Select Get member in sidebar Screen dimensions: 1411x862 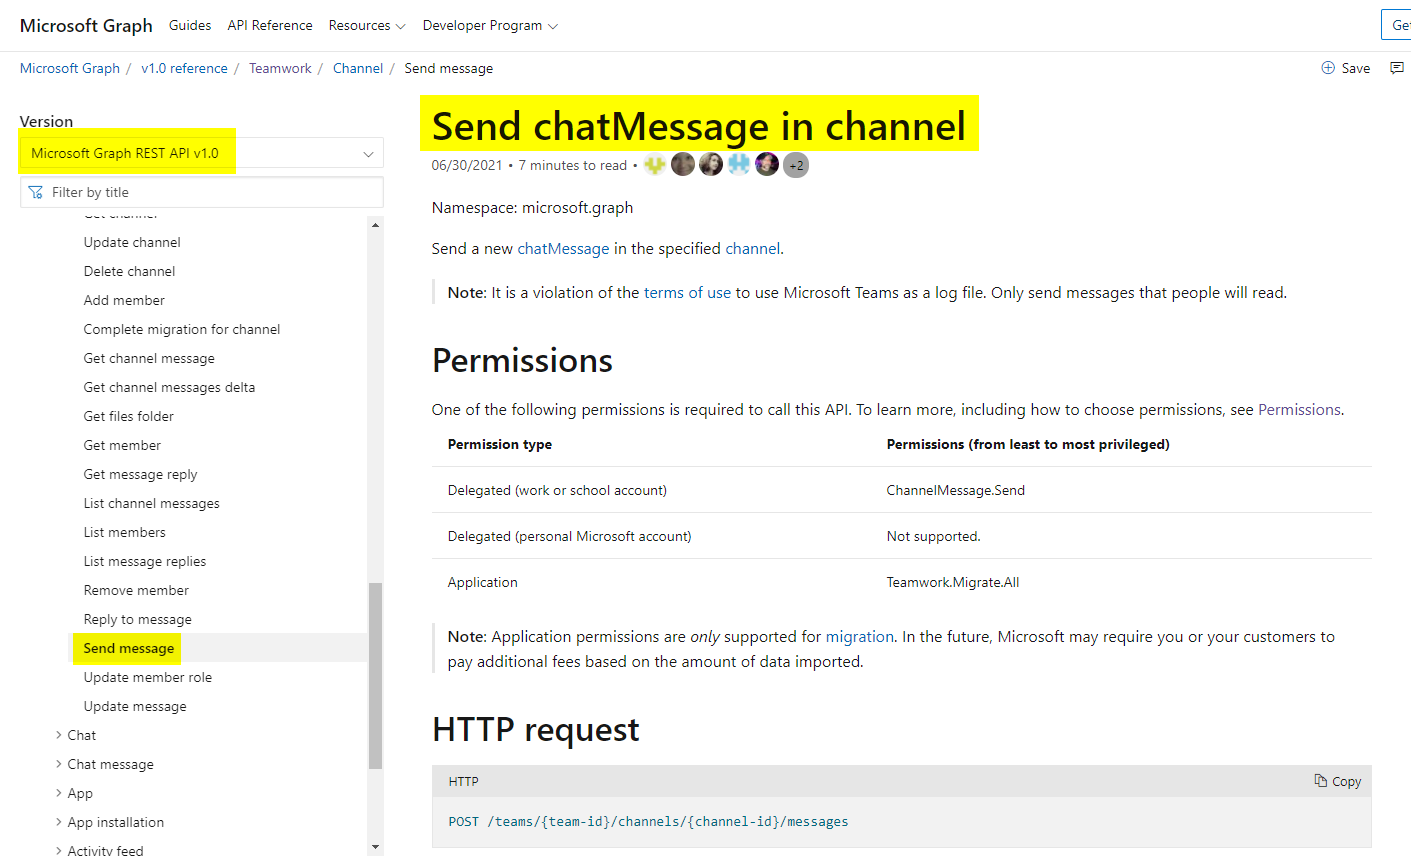click(122, 445)
